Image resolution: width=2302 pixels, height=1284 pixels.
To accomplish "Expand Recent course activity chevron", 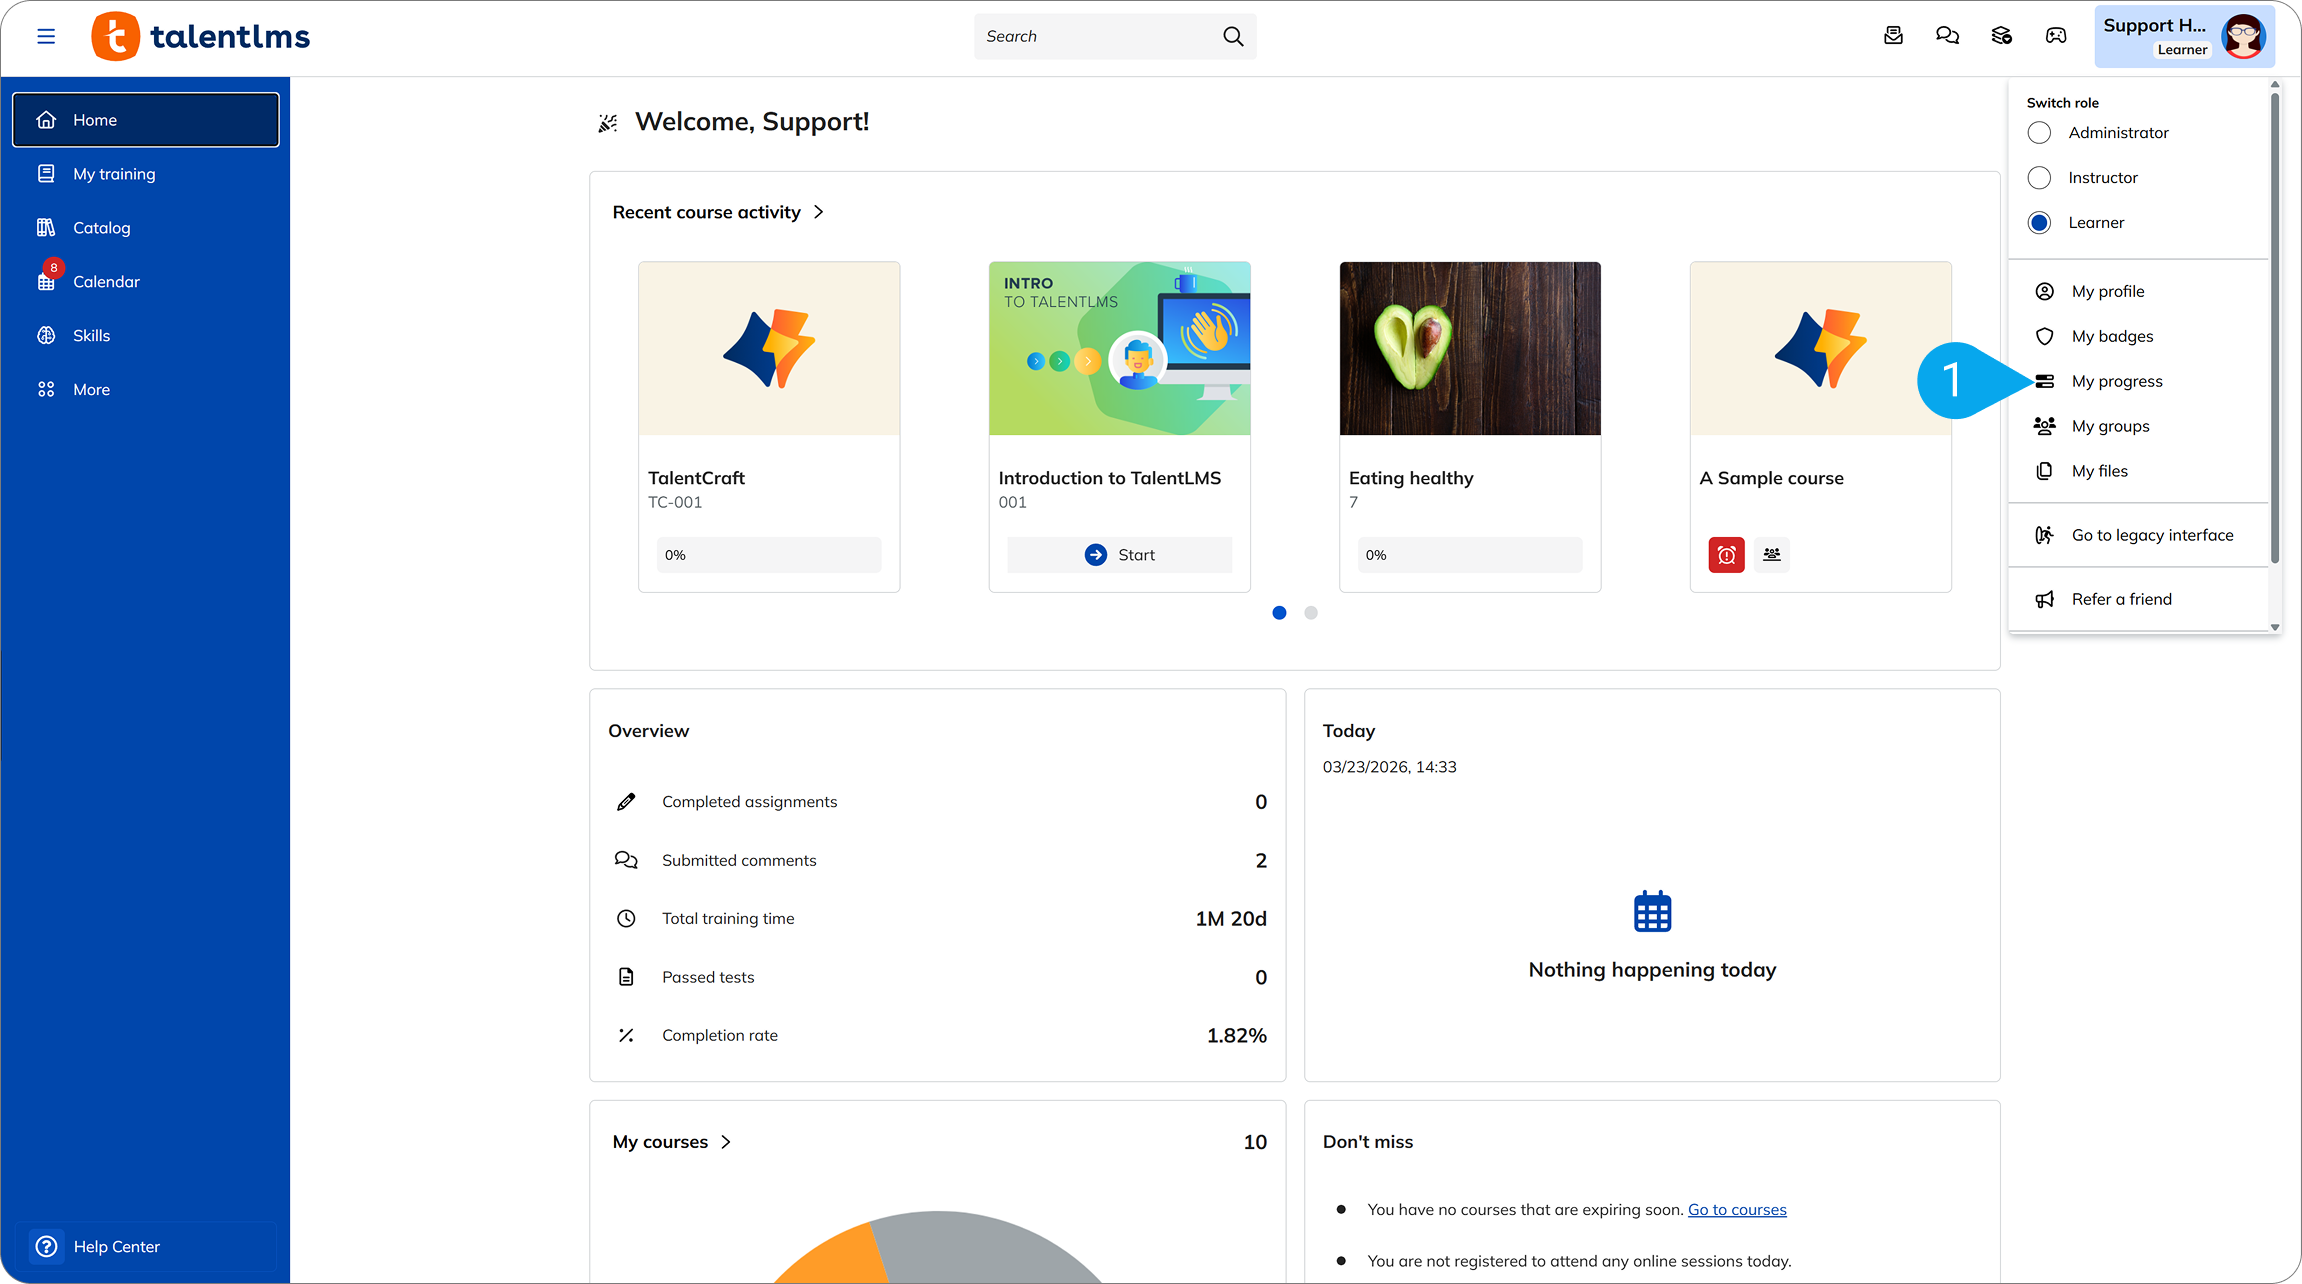I will click(819, 212).
